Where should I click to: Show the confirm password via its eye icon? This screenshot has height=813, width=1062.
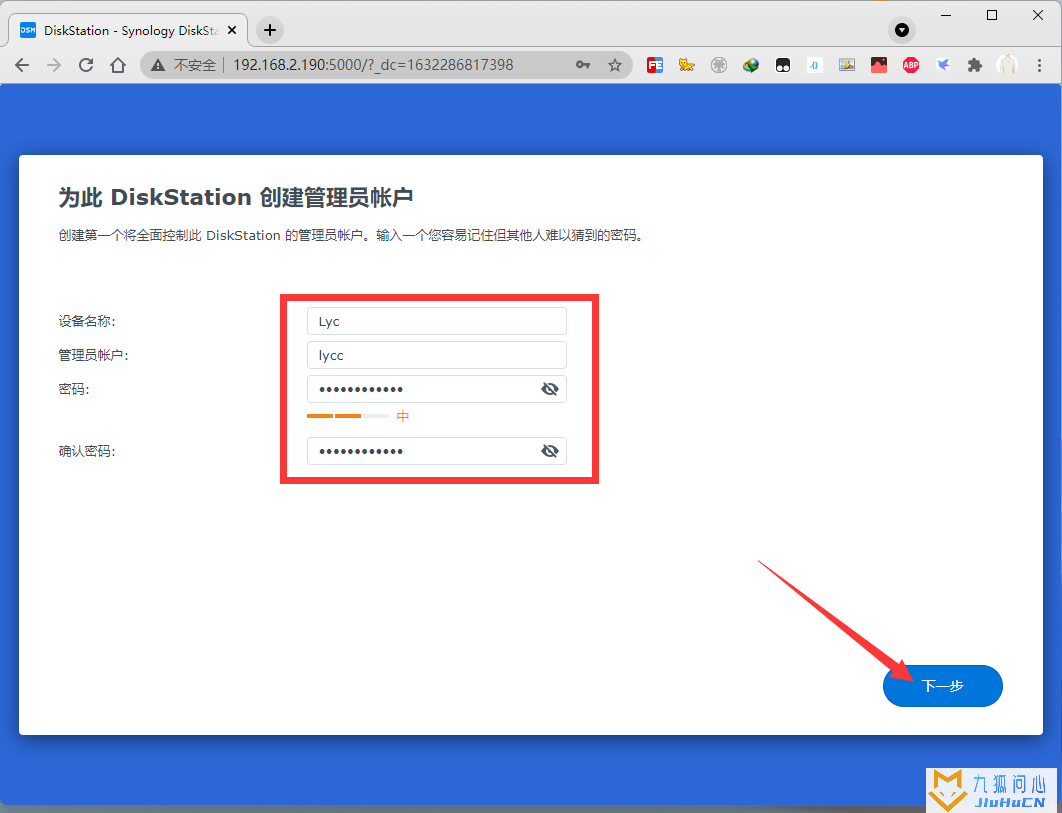click(x=549, y=451)
